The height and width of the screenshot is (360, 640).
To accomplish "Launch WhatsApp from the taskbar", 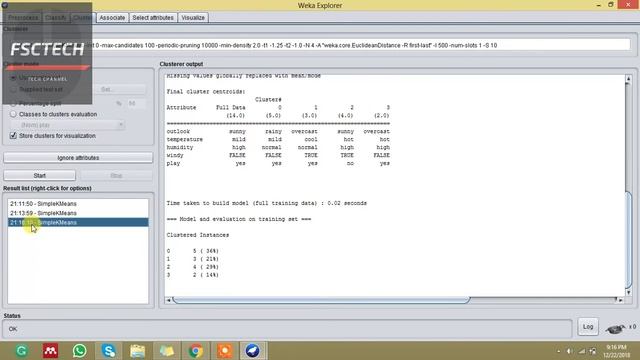I will [80, 351].
